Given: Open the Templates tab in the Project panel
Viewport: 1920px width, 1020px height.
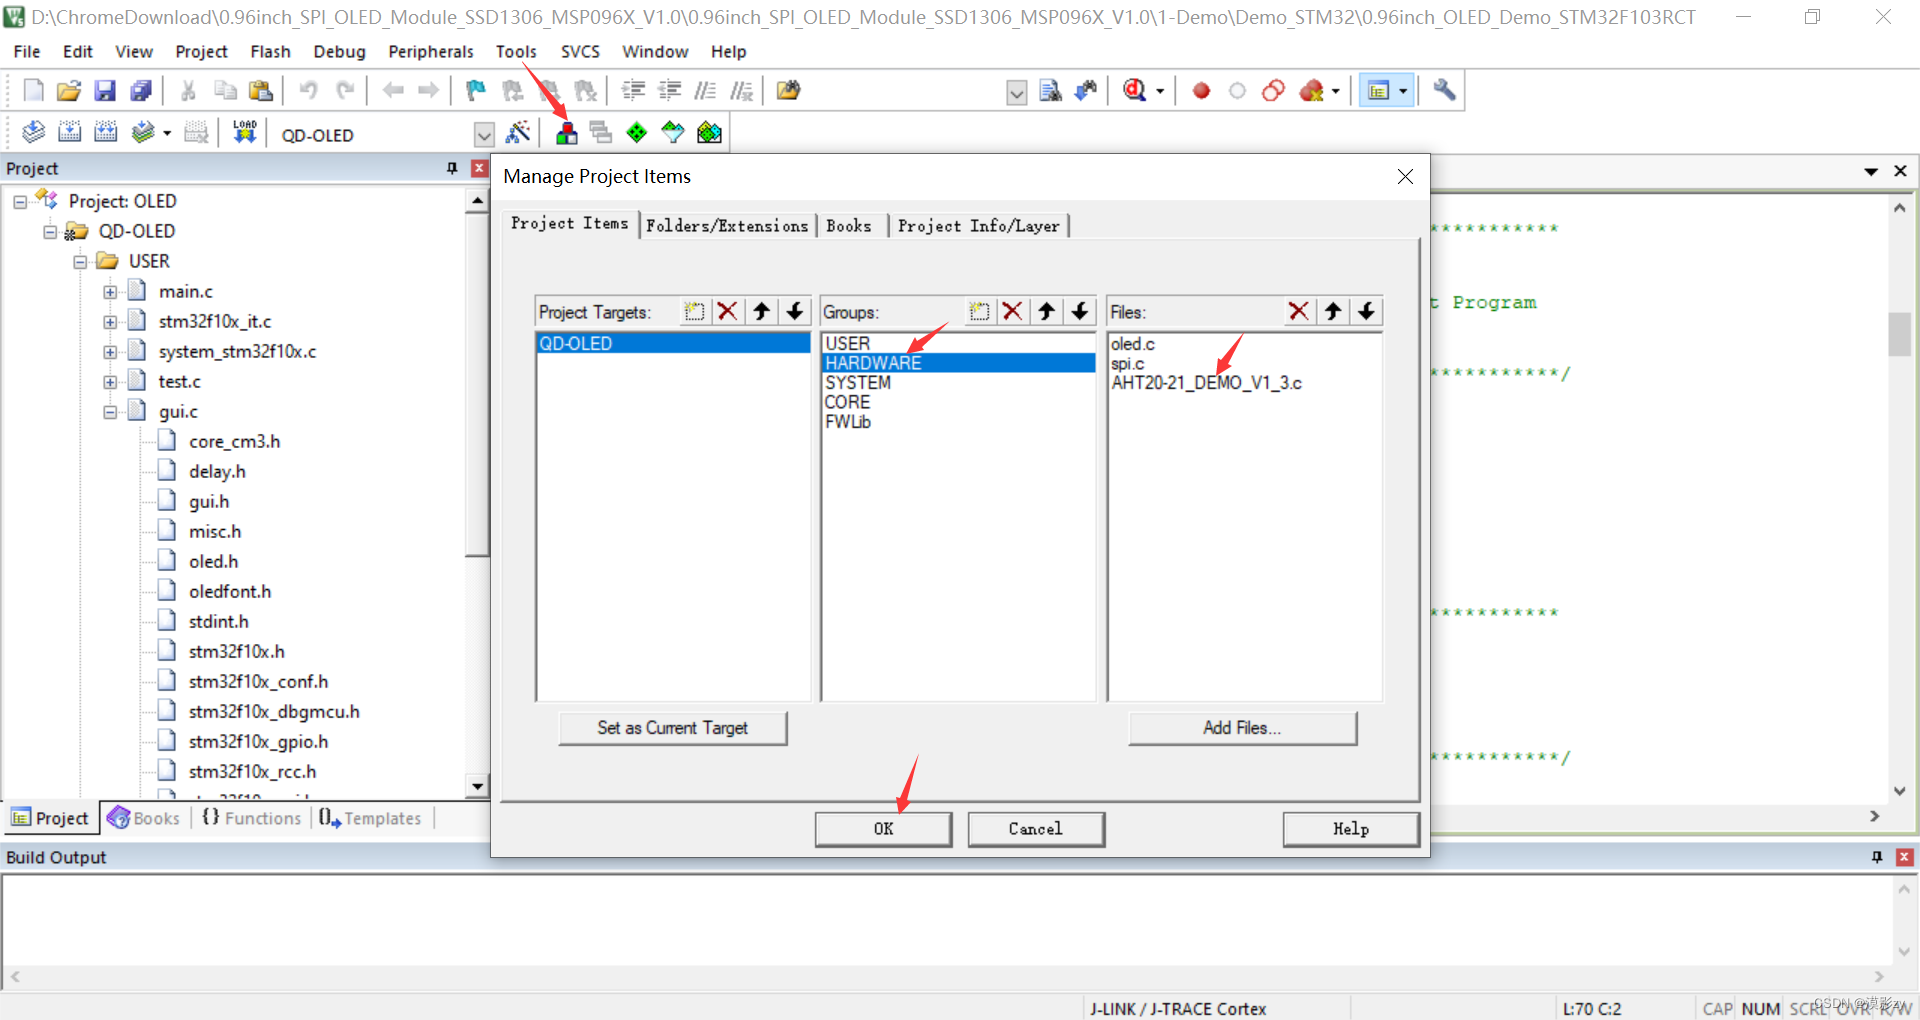Looking at the screenshot, I should [x=371, y=818].
